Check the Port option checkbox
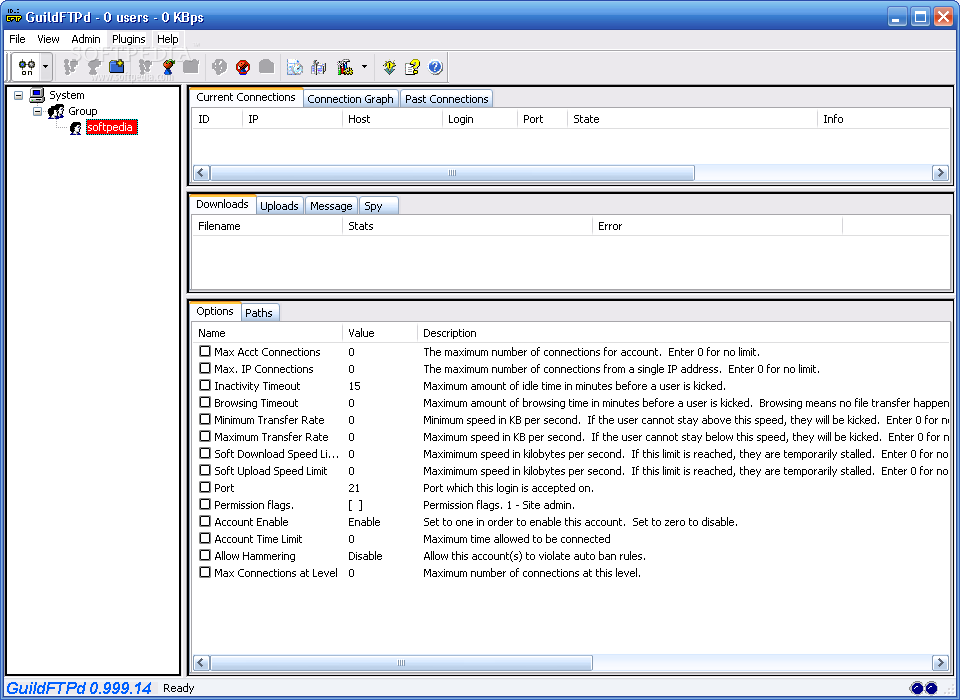 (x=204, y=487)
